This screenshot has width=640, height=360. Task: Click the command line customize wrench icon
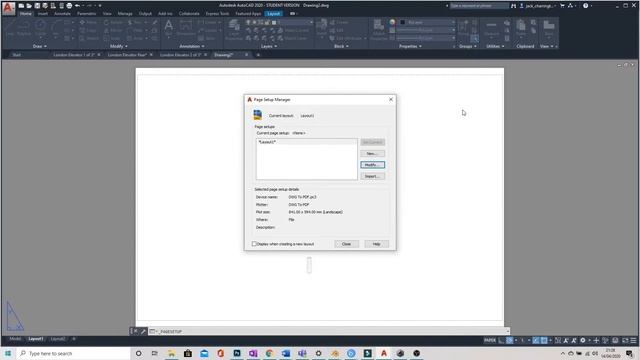tap(143, 331)
